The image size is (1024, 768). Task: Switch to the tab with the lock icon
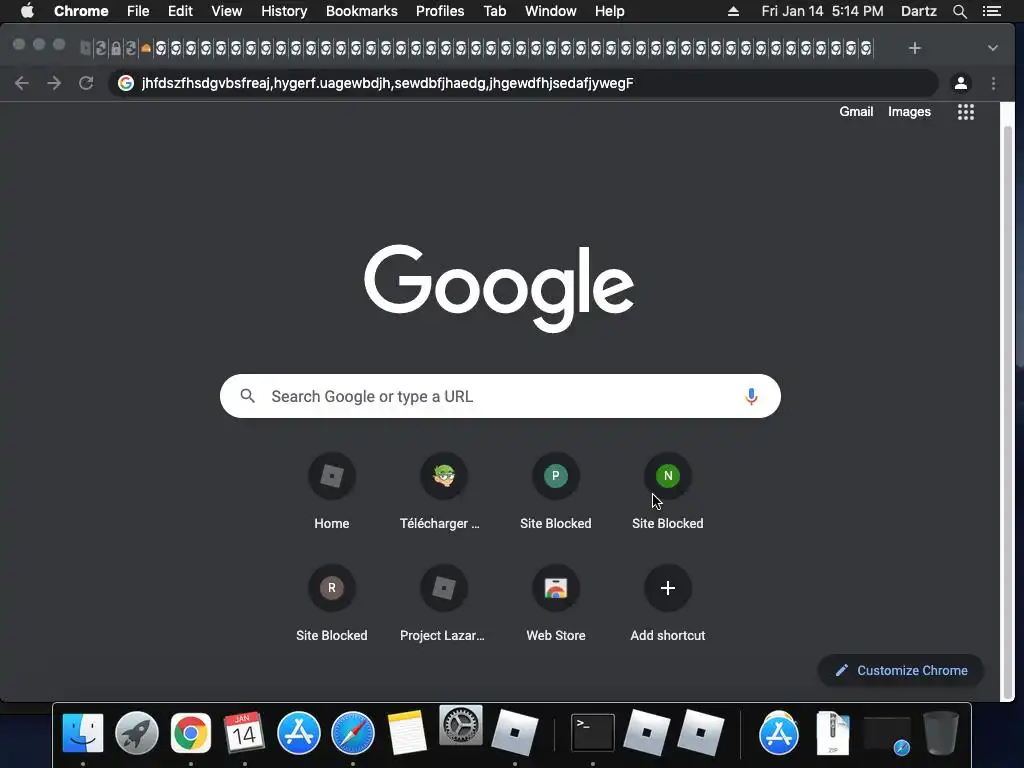click(116, 48)
